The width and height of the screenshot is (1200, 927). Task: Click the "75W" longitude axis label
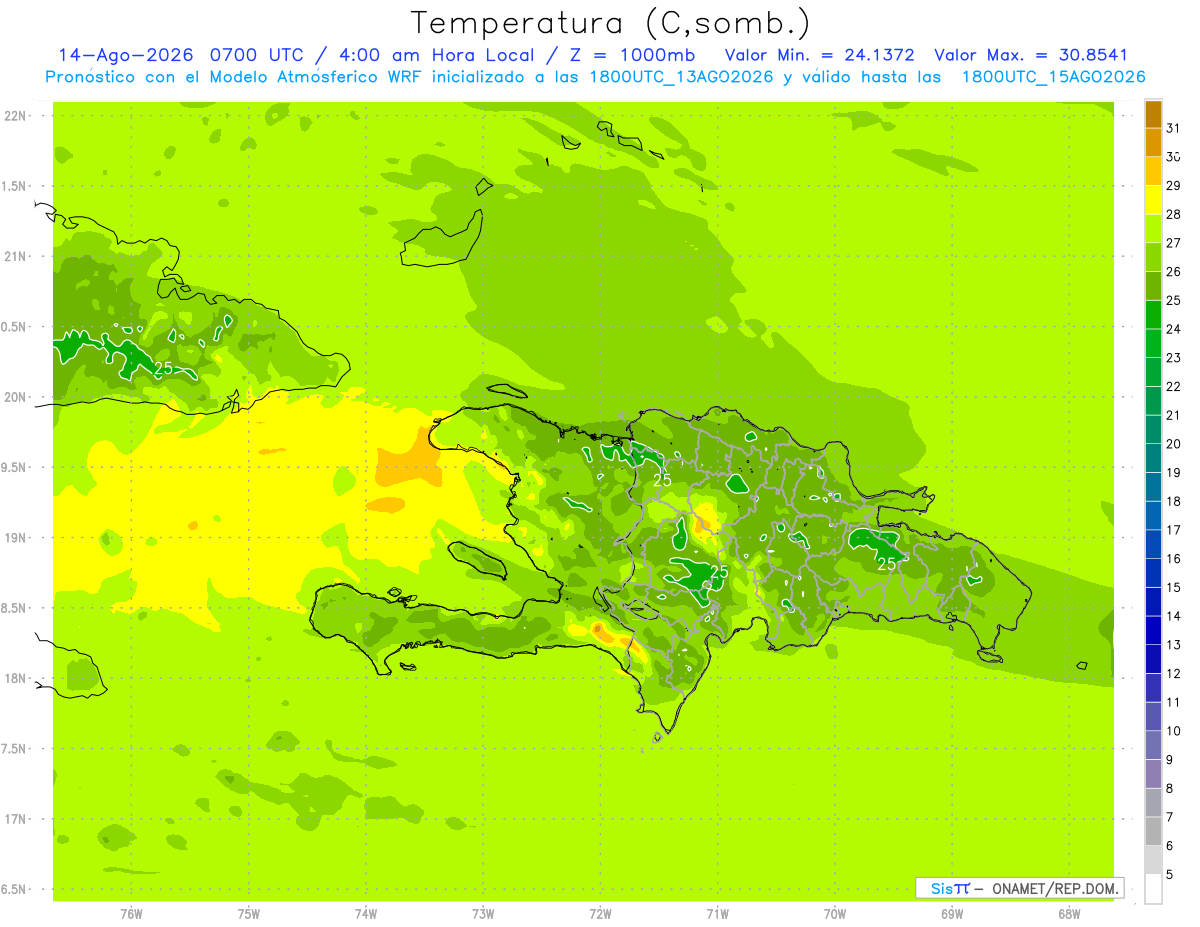[x=248, y=913]
